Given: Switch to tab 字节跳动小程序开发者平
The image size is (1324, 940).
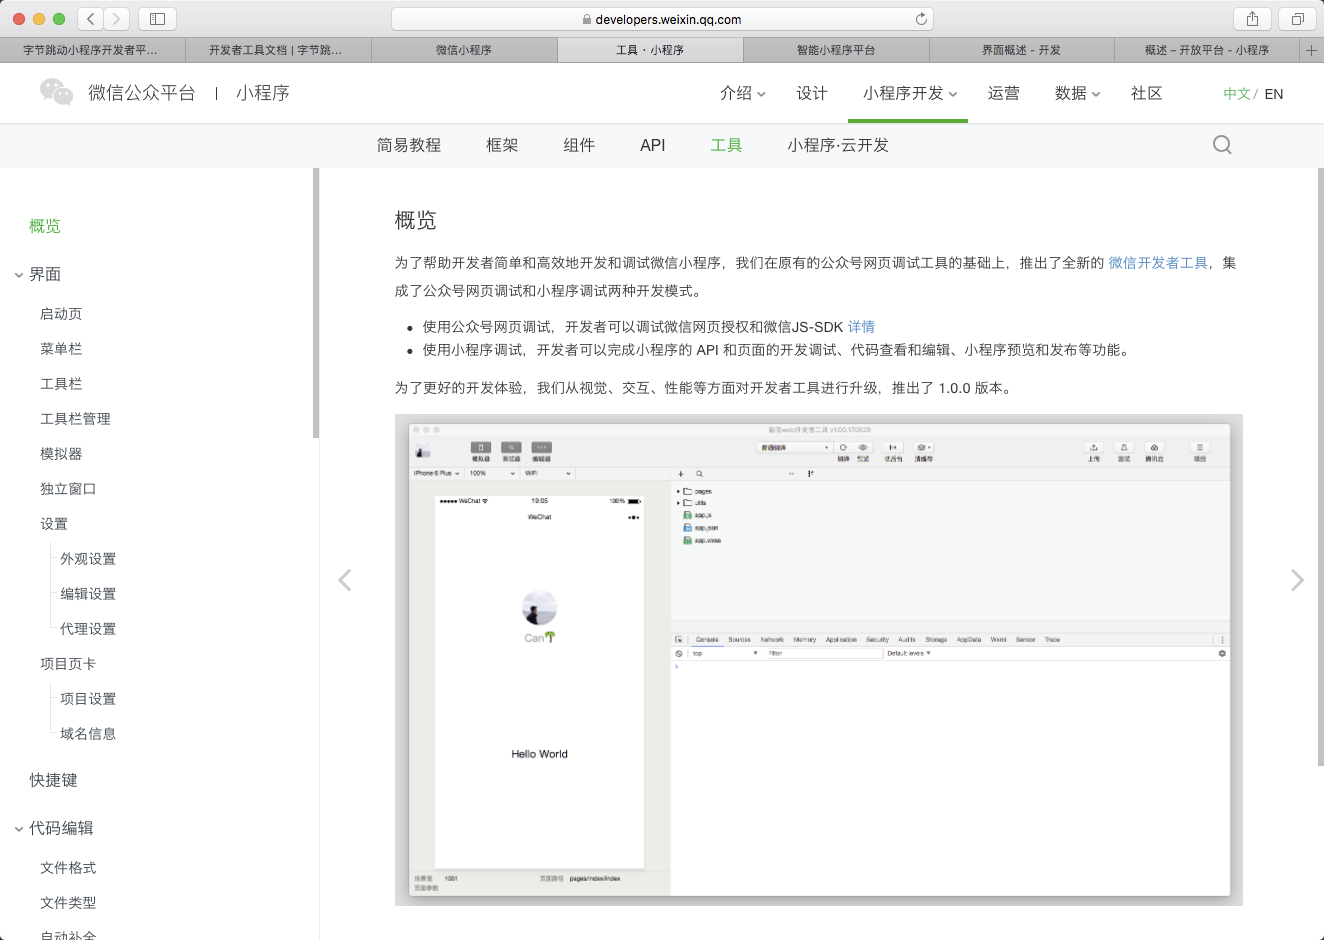Looking at the screenshot, I should 92,50.
